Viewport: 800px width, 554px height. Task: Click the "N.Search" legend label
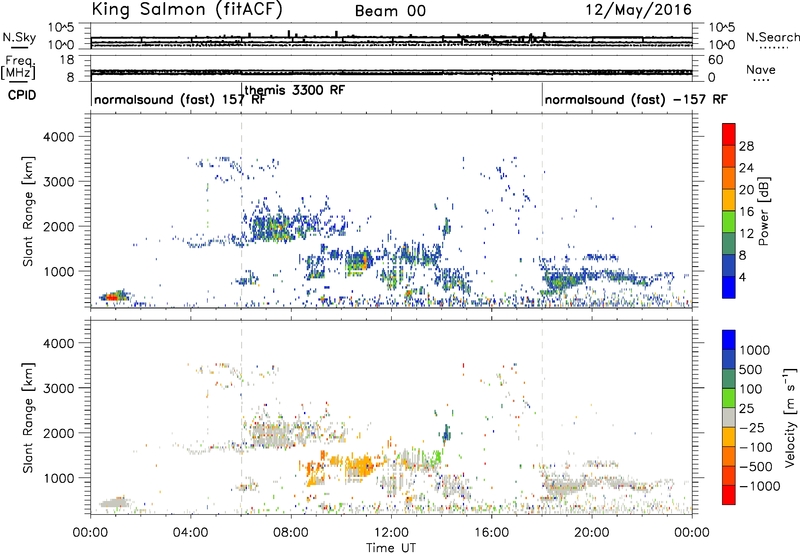tap(772, 37)
